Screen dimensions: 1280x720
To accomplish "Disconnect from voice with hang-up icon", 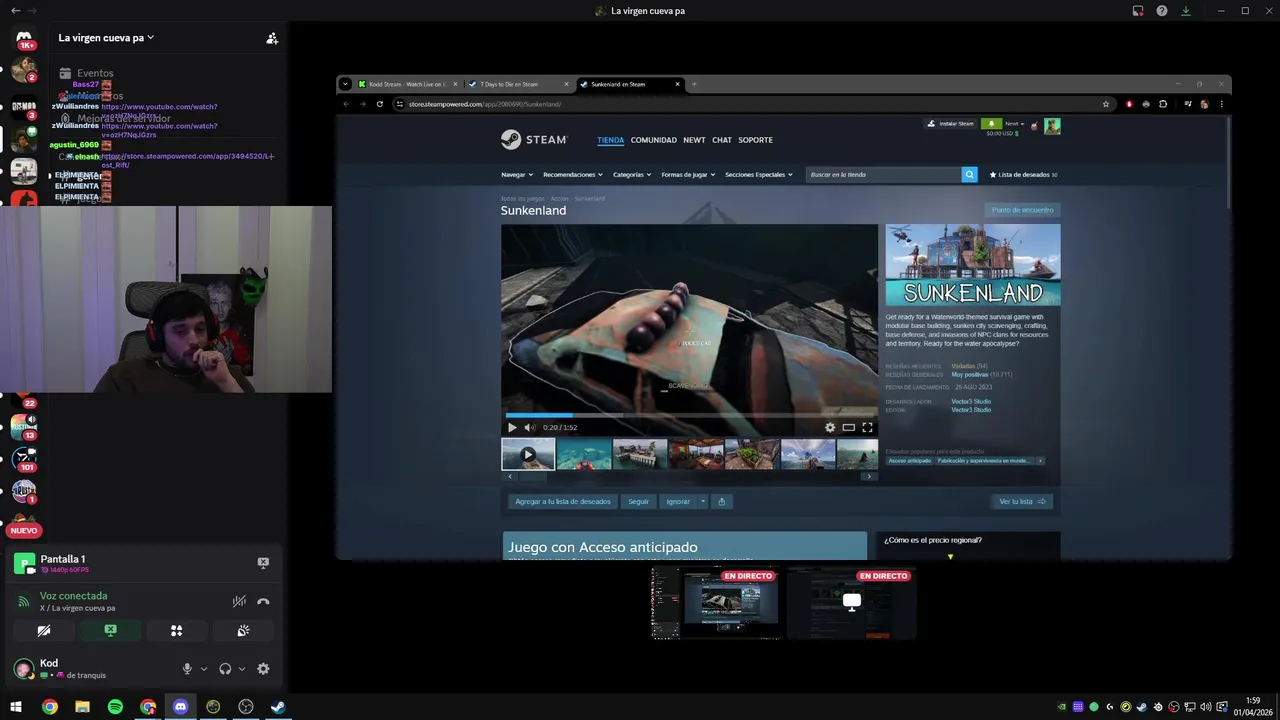I will tap(263, 601).
